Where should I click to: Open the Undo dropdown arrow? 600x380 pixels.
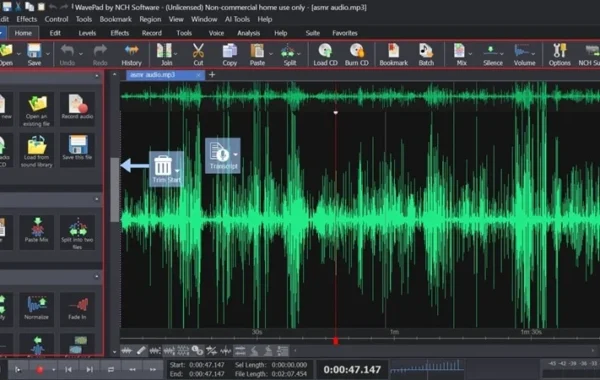click(x=81, y=54)
